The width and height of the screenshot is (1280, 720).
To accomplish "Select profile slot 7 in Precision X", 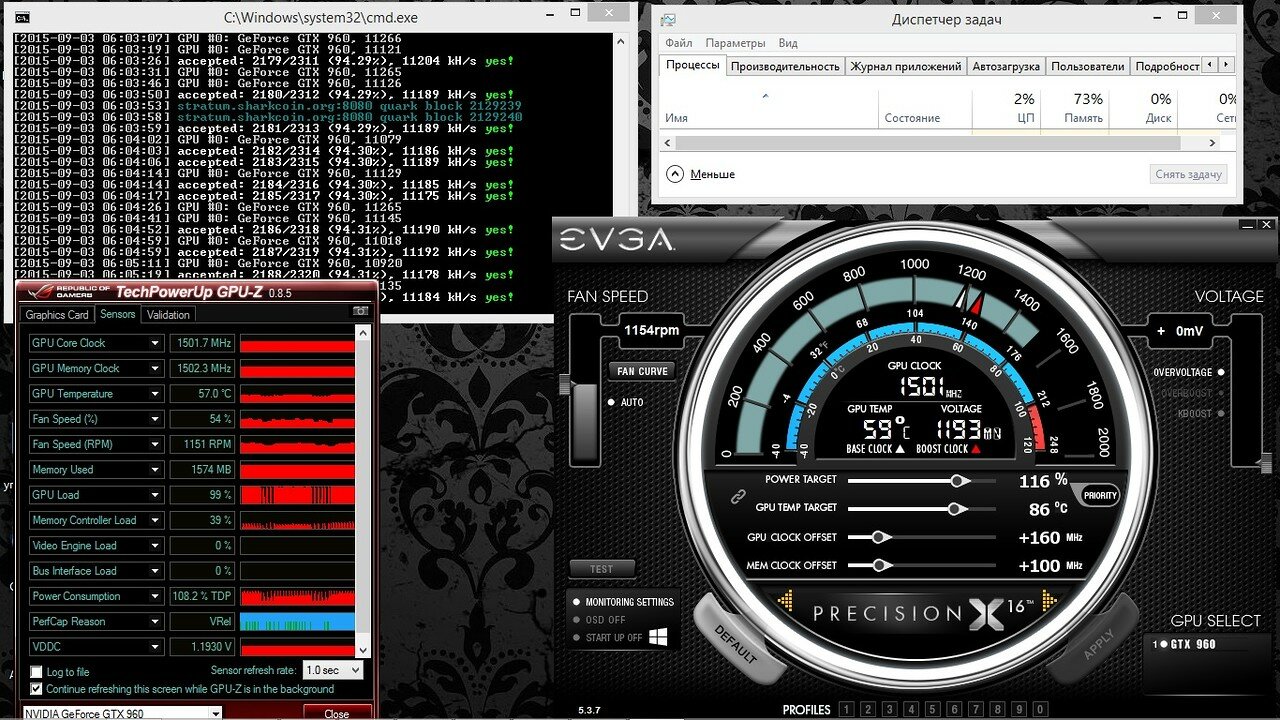I will [x=977, y=710].
